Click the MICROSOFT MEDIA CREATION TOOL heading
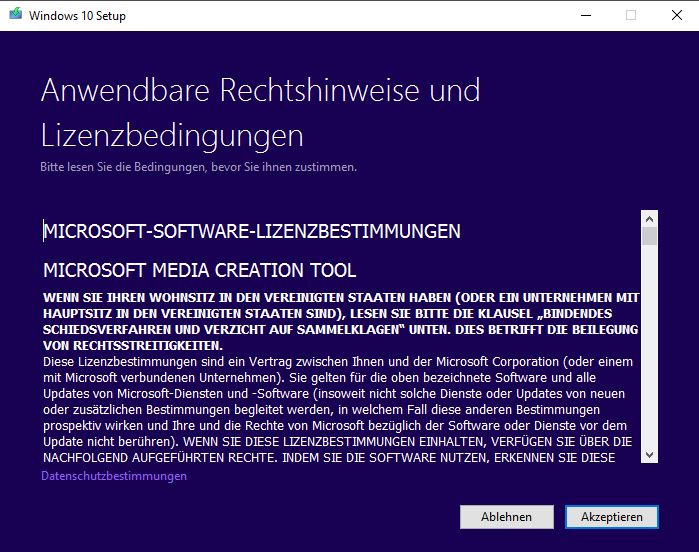 199,270
